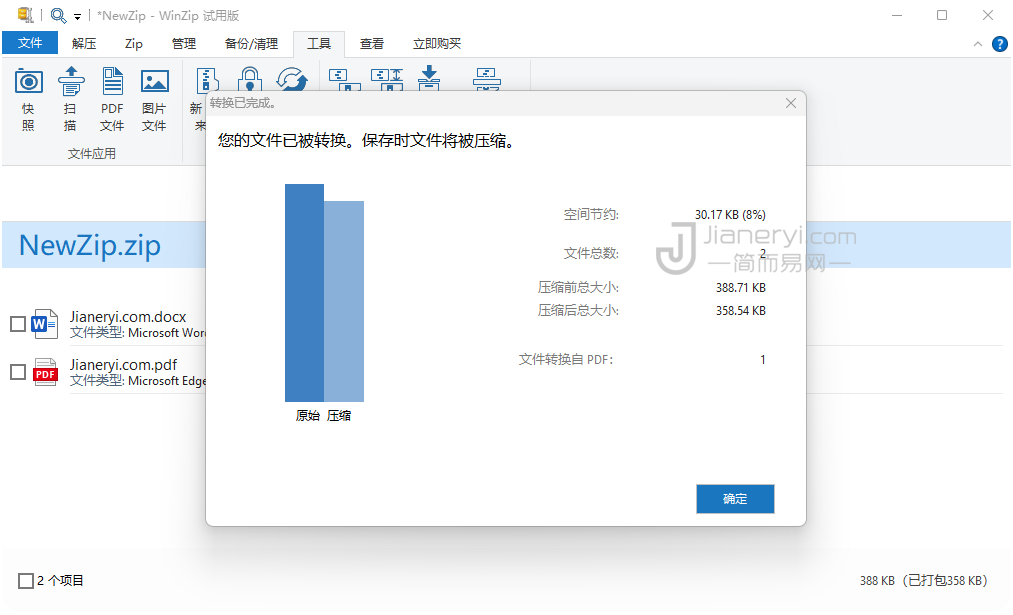Viewport: 1013px width, 615px height.
Task: Click the 30.17 KB (8%) savings value
Action: [x=730, y=214]
